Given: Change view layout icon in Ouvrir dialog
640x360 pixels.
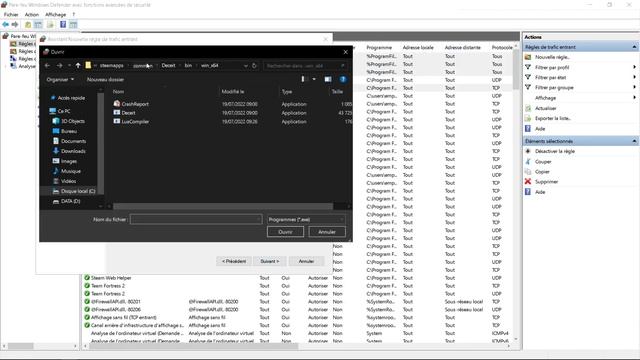Looking at the screenshot, I should click(303, 79).
